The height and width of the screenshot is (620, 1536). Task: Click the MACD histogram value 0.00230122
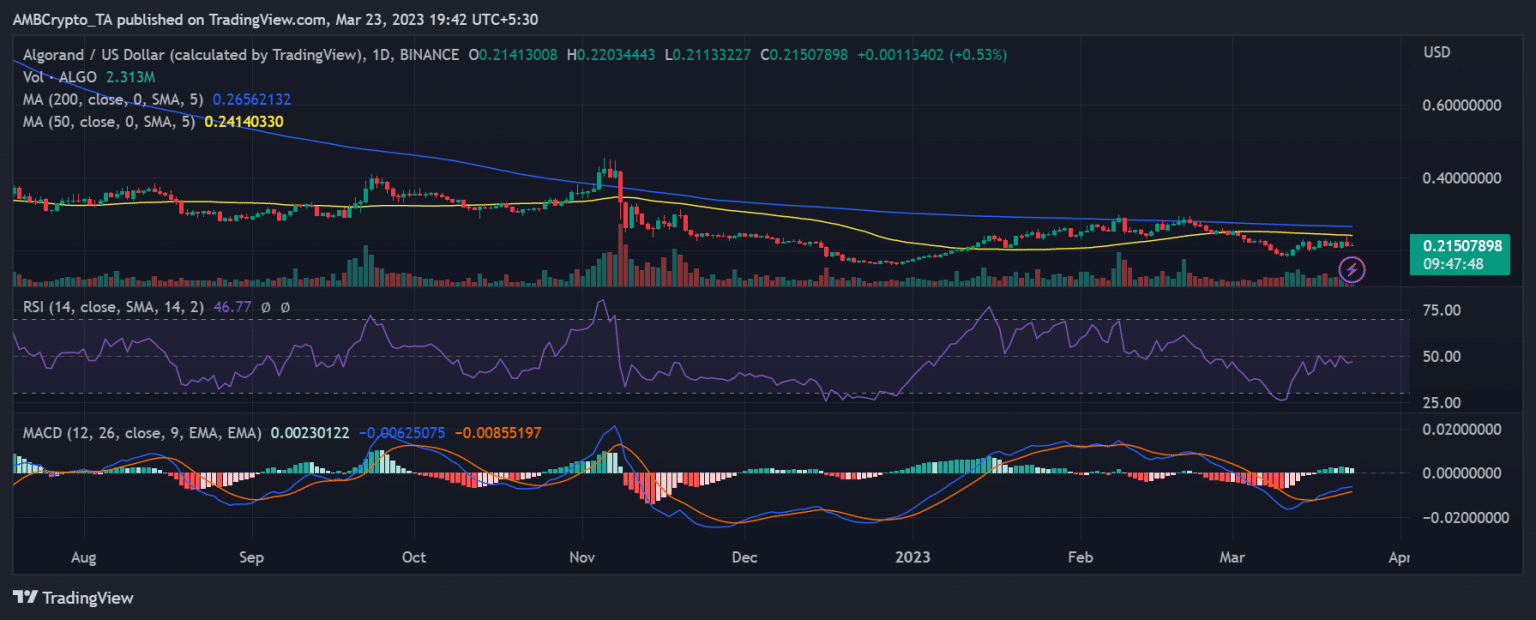pyautogui.click(x=308, y=433)
